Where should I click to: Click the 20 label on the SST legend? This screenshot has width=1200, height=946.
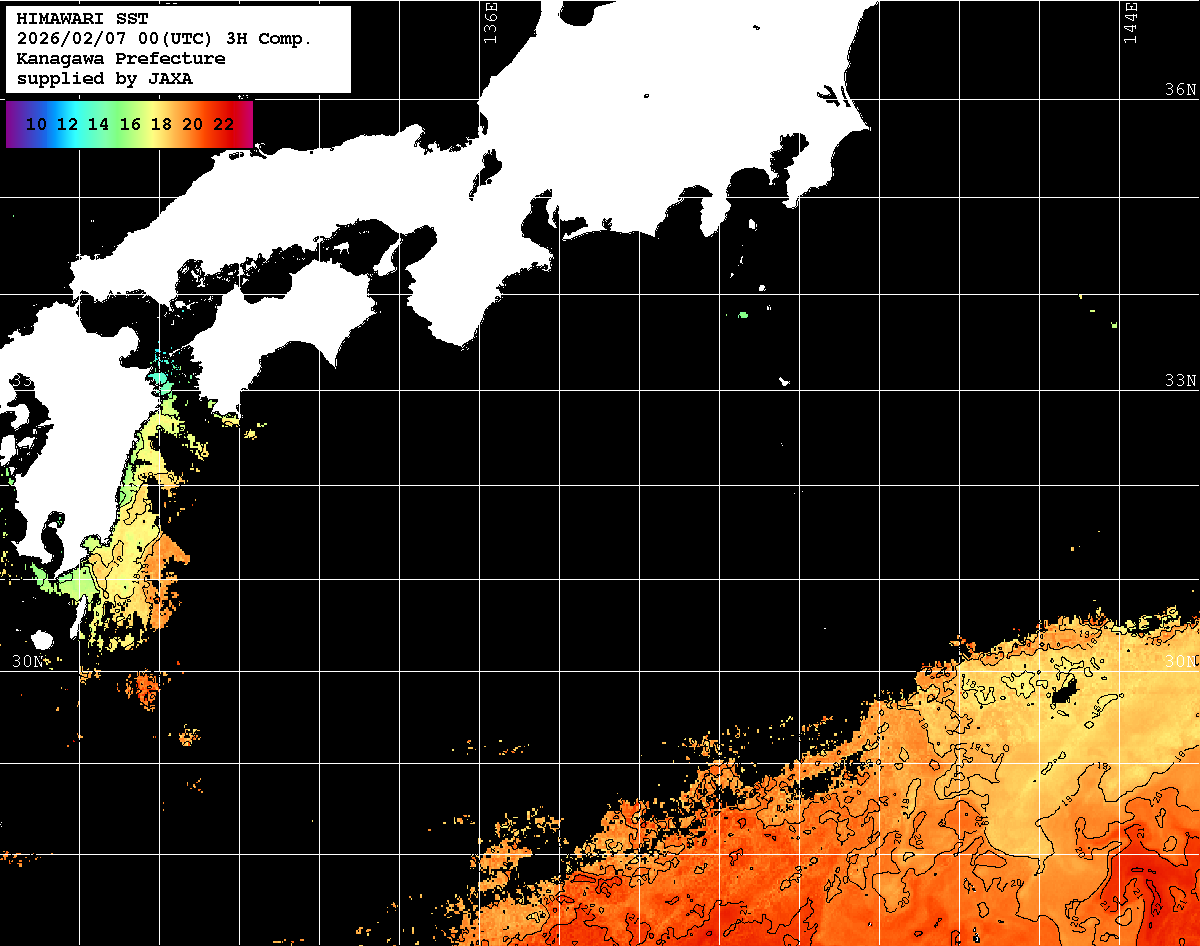pyautogui.click(x=193, y=125)
